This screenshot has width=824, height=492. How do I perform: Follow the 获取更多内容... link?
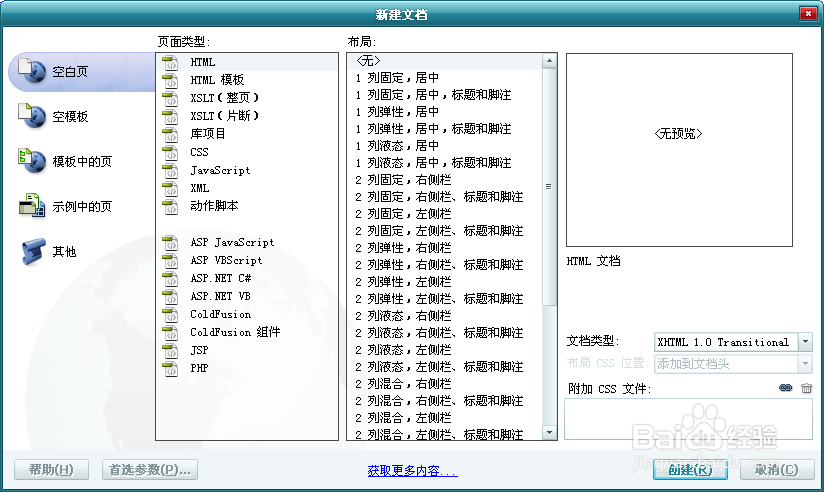[413, 470]
